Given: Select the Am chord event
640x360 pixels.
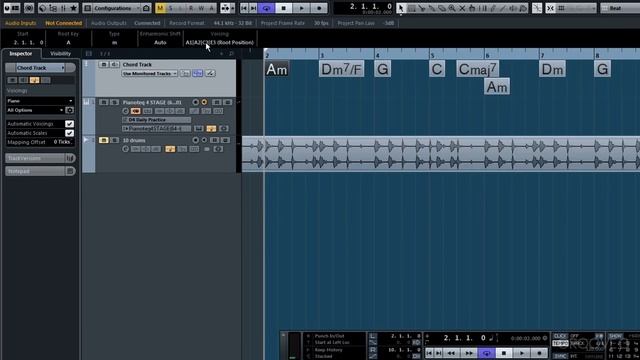Looking at the screenshot, I should pyautogui.click(x=277, y=69).
